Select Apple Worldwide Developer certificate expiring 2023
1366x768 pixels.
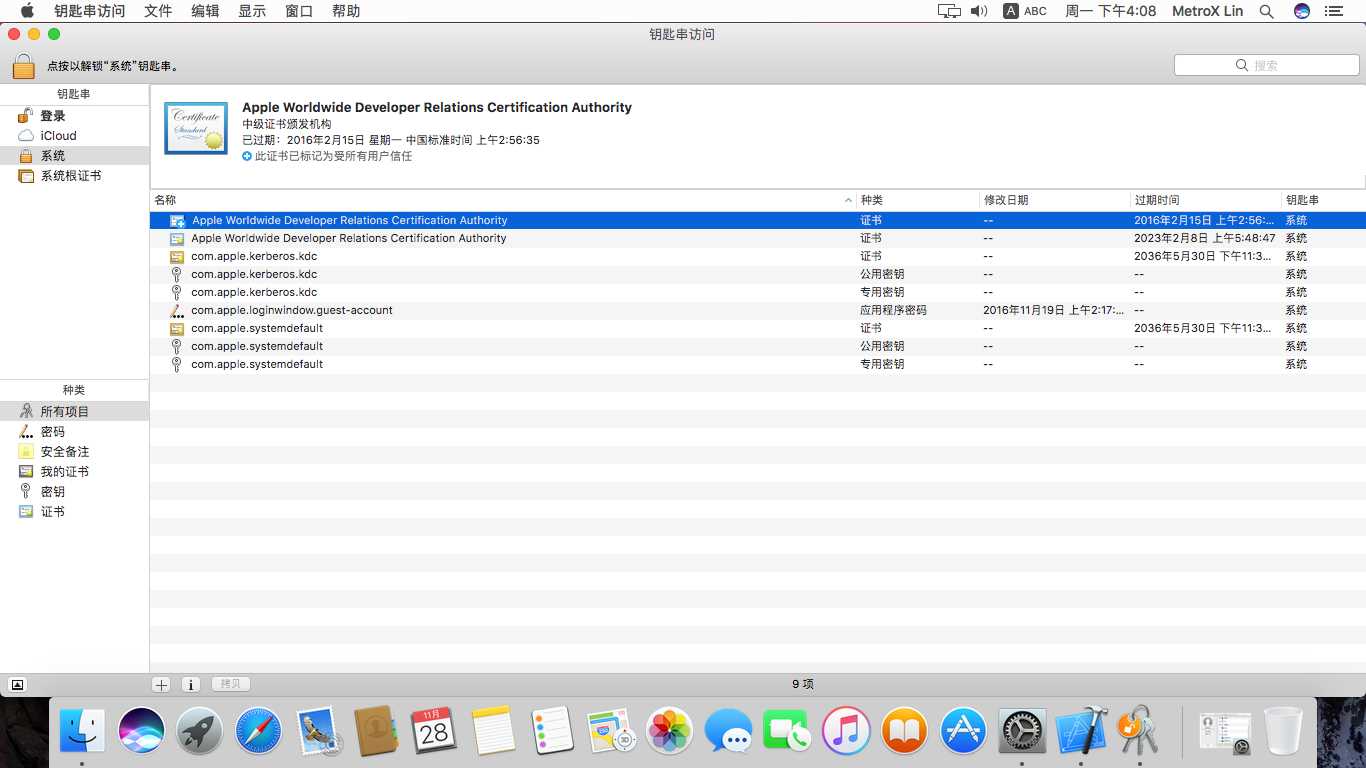758,238
